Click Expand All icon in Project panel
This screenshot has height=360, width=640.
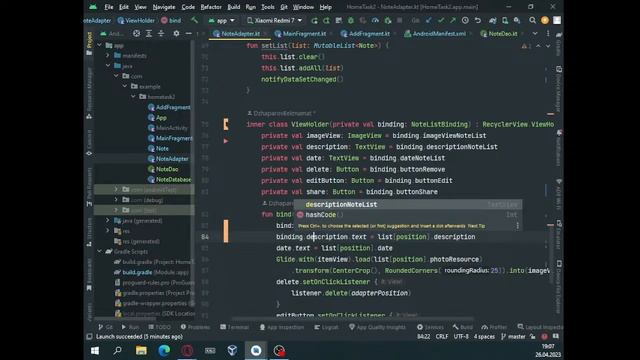pyautogui.click(x=149, y=33)
